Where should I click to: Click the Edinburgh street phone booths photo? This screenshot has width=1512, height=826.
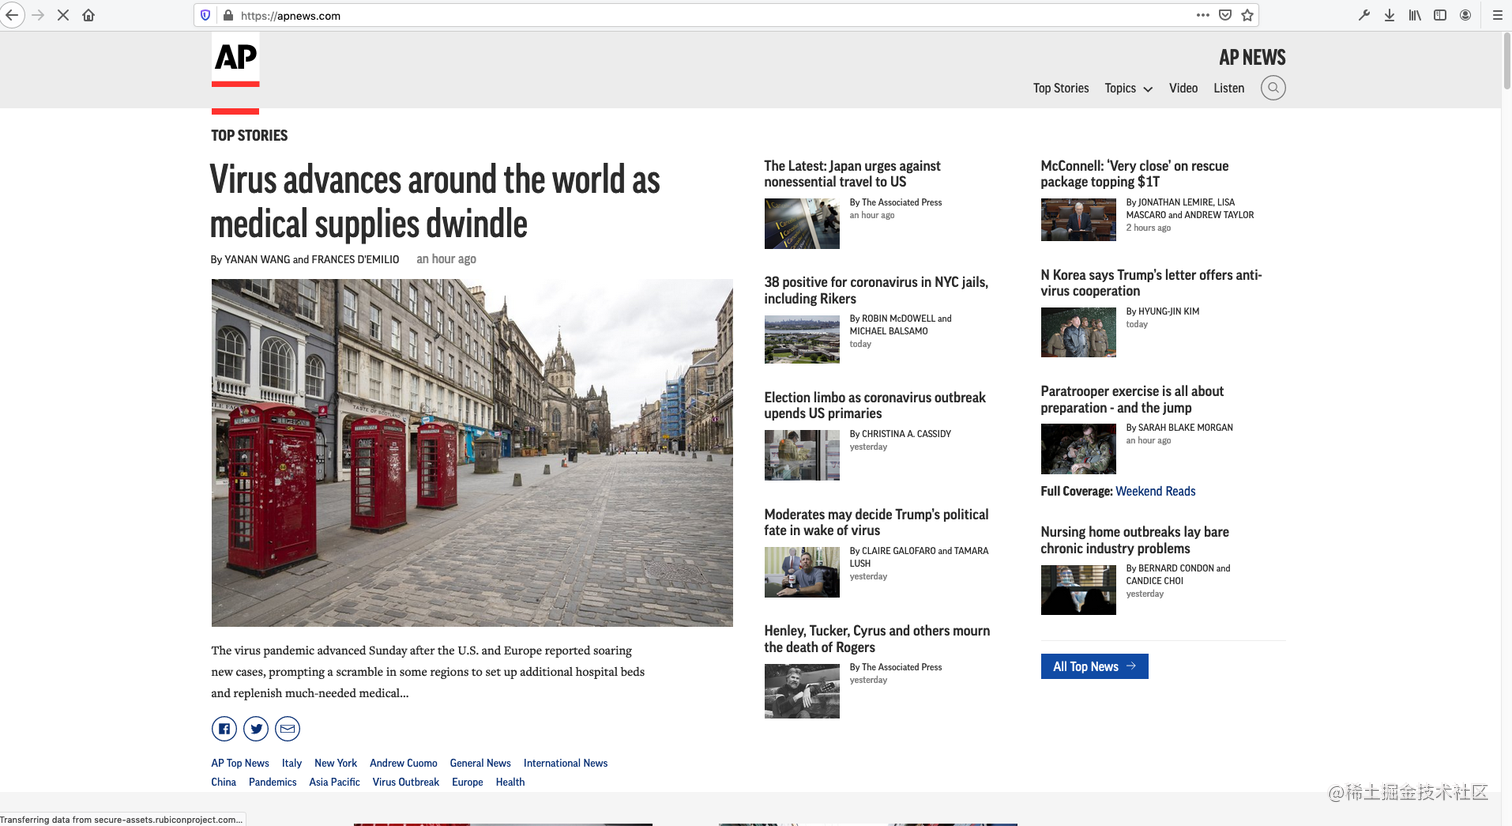tap(472, 453)
